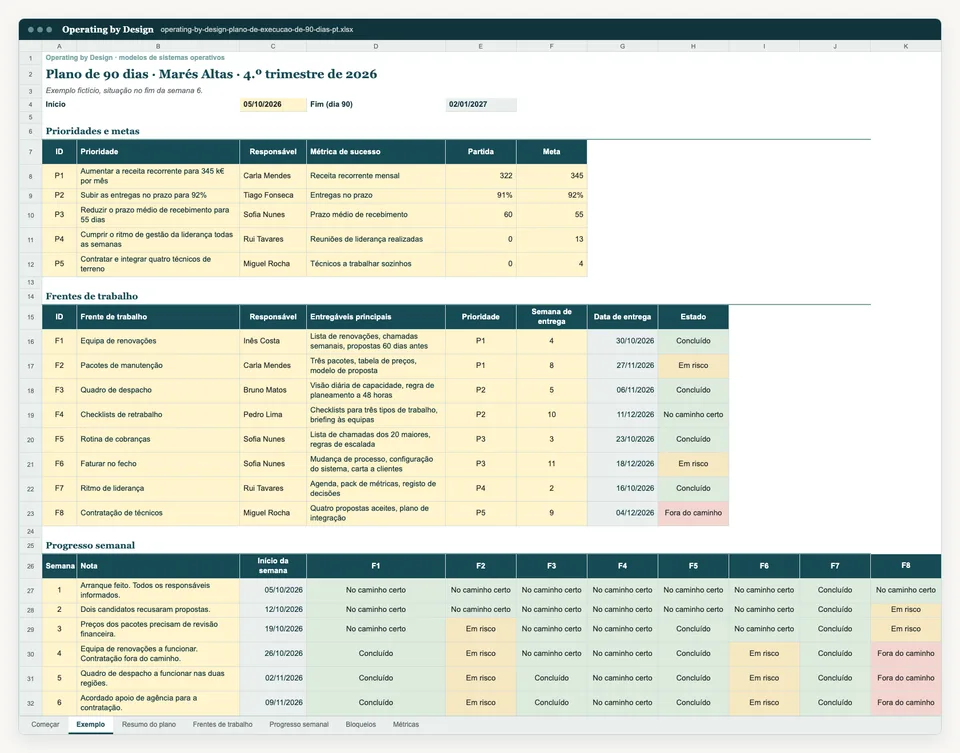Screen dimensions: 960x753
Task: Select the 'Frentes de trabalho' section heading
Action: (92, 296)
